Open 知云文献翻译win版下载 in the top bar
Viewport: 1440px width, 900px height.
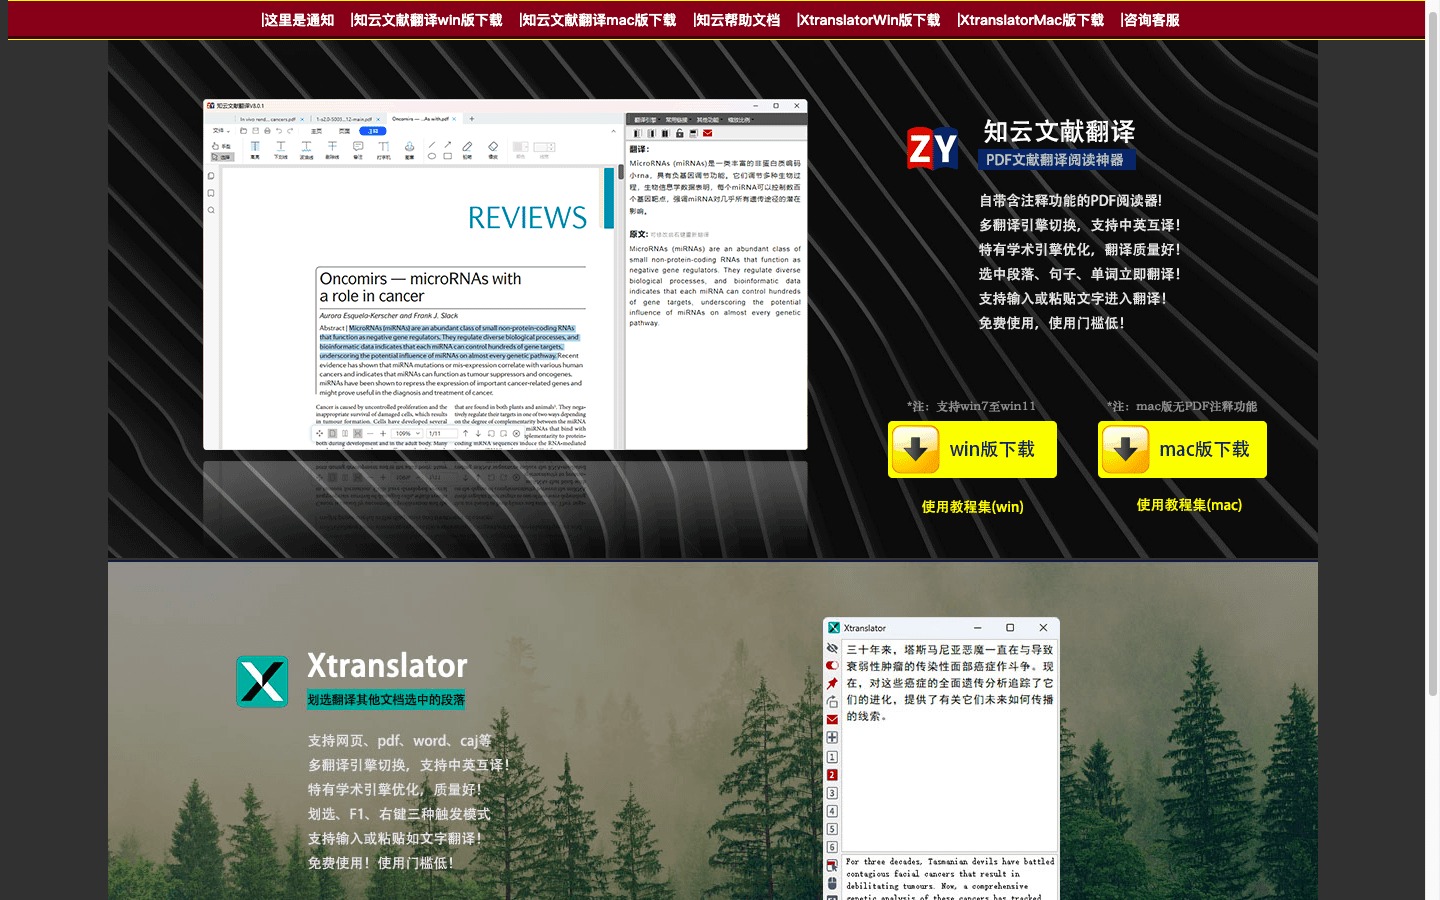(426, 20)
